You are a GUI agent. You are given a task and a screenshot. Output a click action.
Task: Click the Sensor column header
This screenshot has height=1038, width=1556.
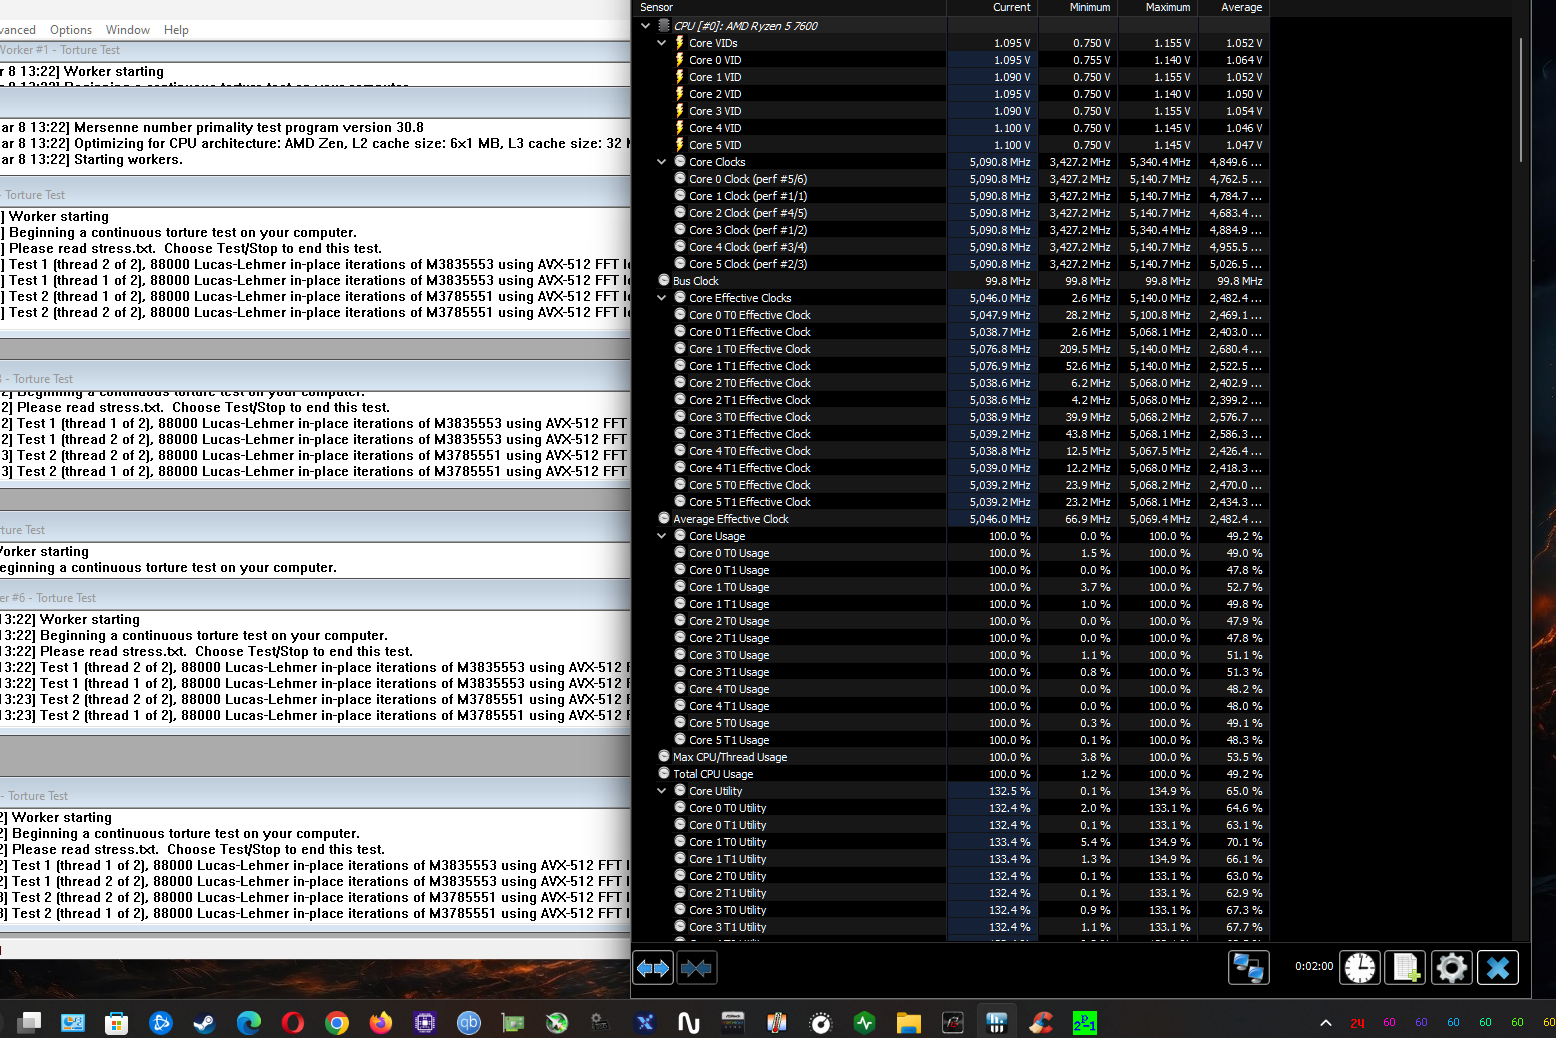point(791,7)
